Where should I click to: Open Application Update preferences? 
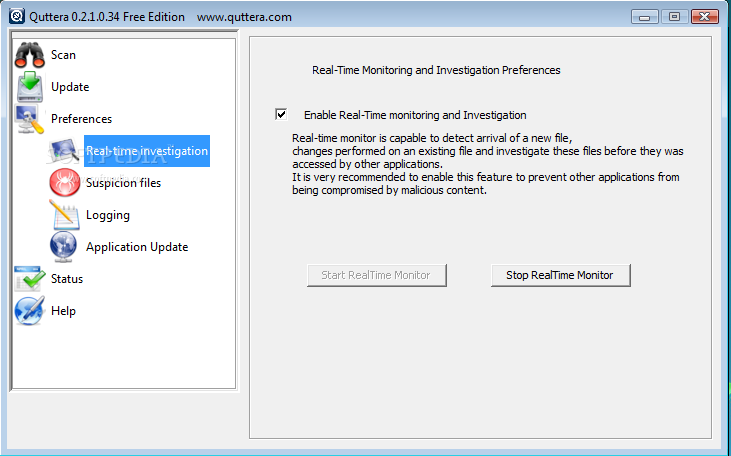pos(137,247)
